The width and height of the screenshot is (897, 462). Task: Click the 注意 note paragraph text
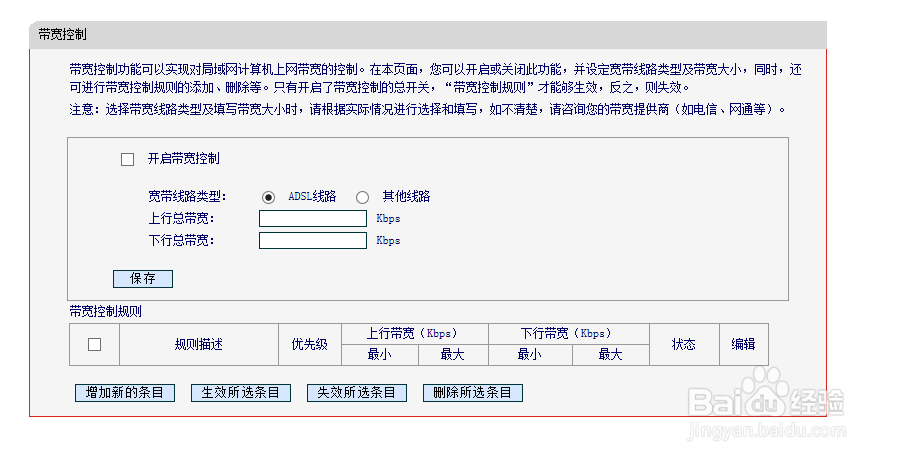click(428, 109)
